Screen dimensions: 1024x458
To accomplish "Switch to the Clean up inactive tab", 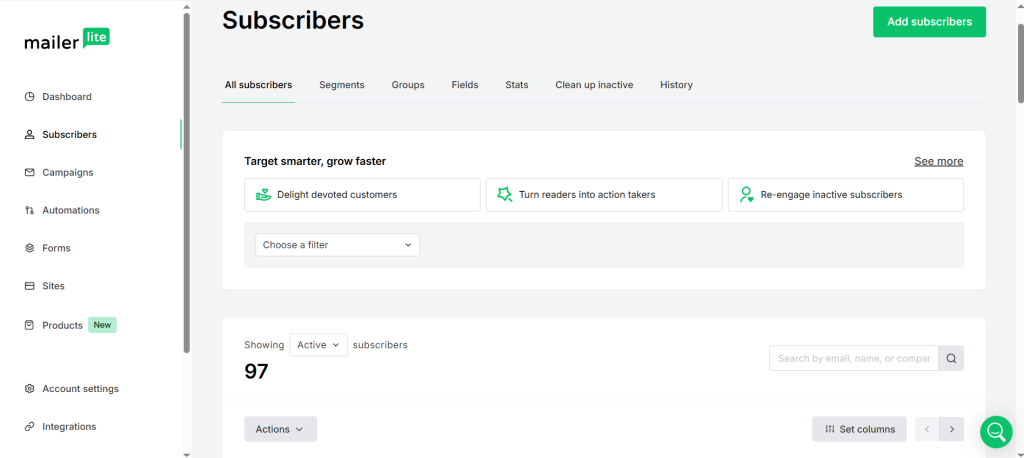I will (x=594, y=85).
